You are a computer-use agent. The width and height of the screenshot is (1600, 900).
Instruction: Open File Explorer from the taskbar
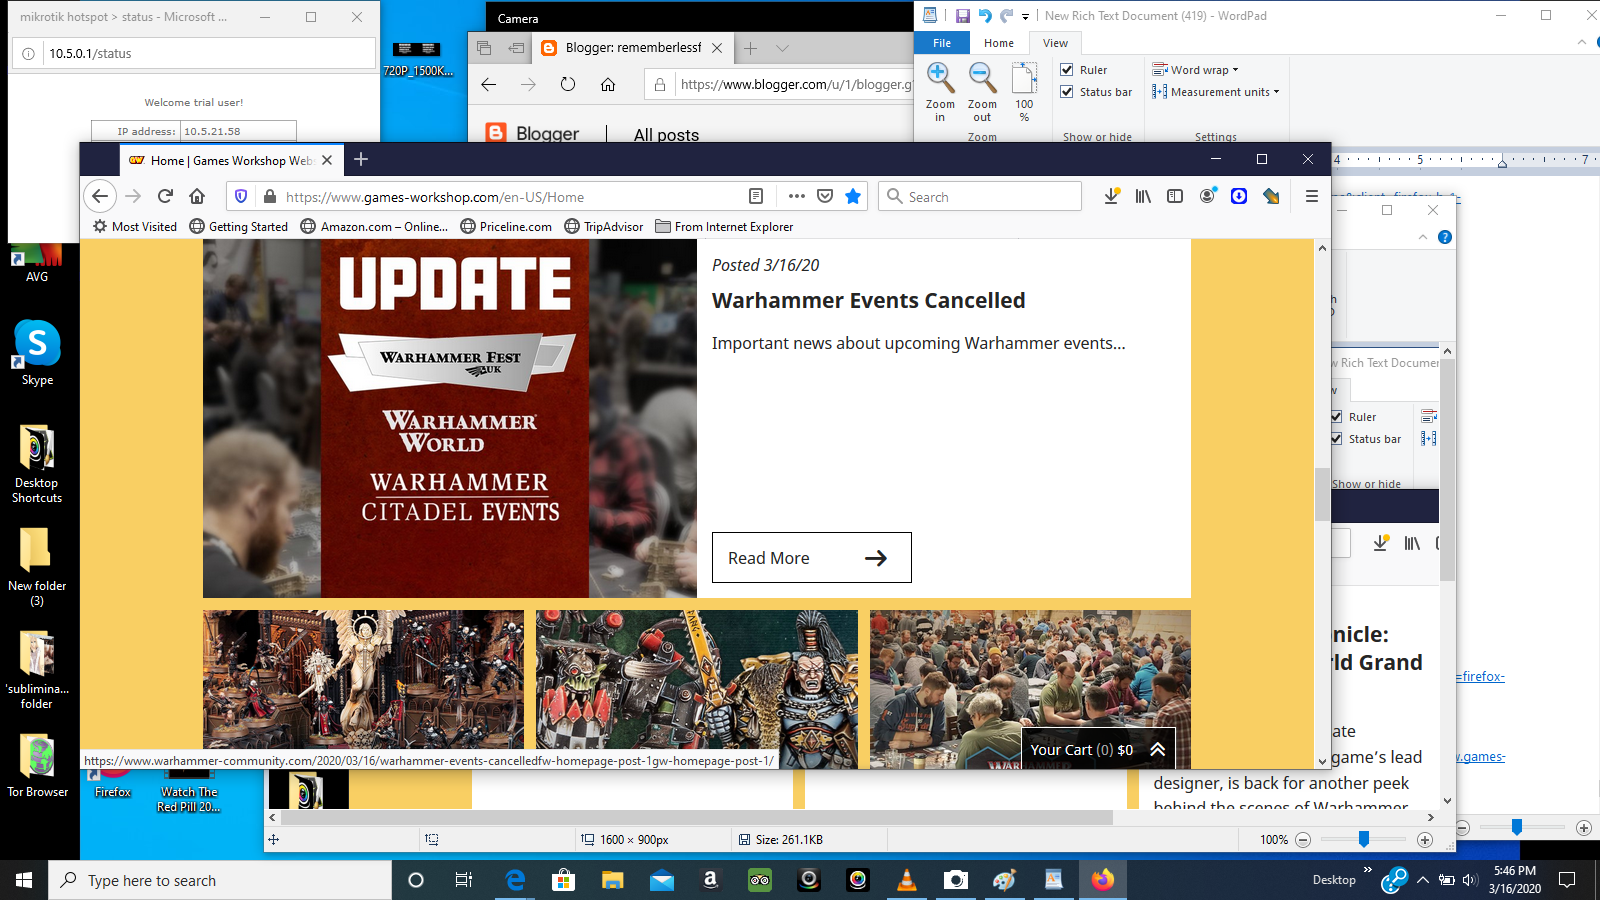pyautogui.click(x=613, y=880)
